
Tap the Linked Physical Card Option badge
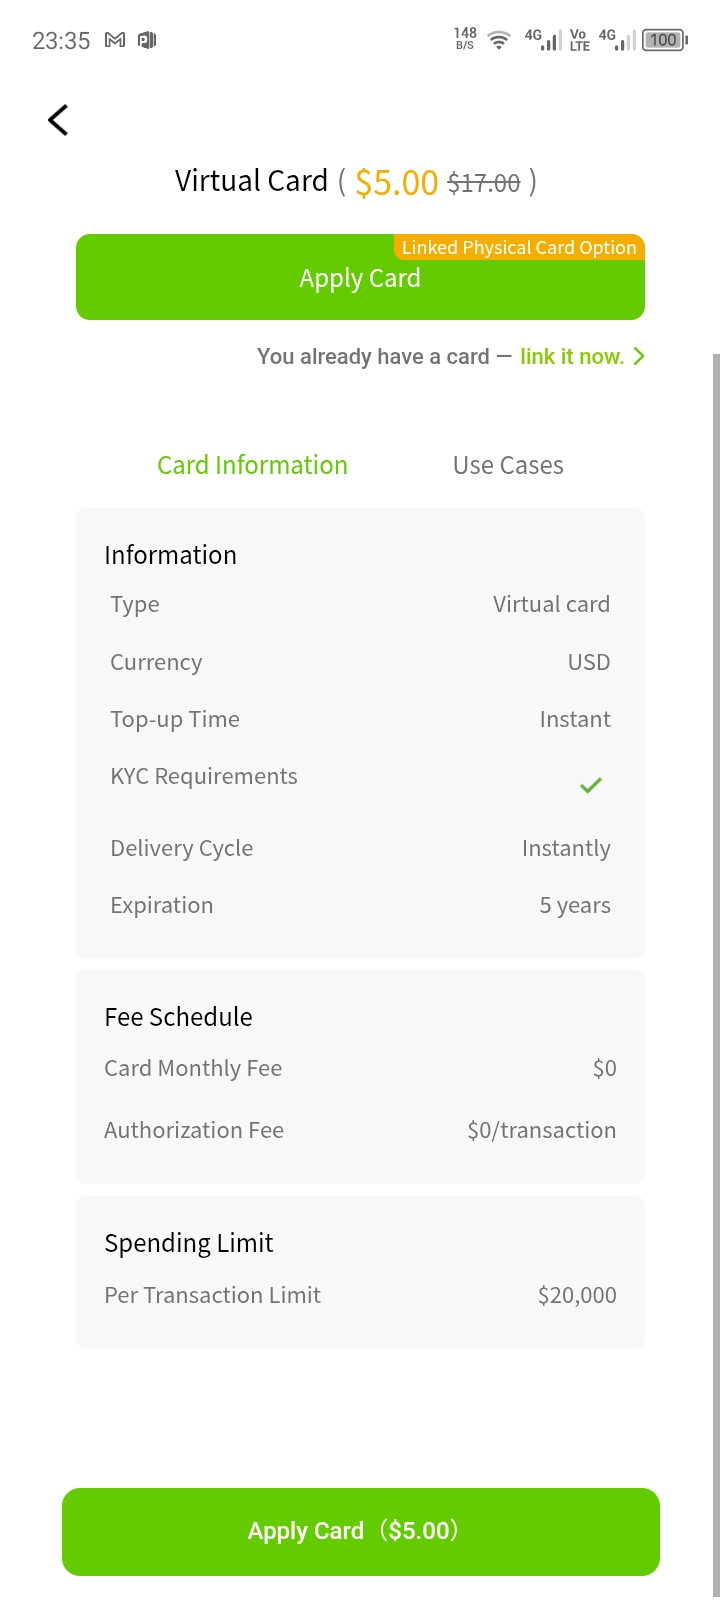pos(519,247)
